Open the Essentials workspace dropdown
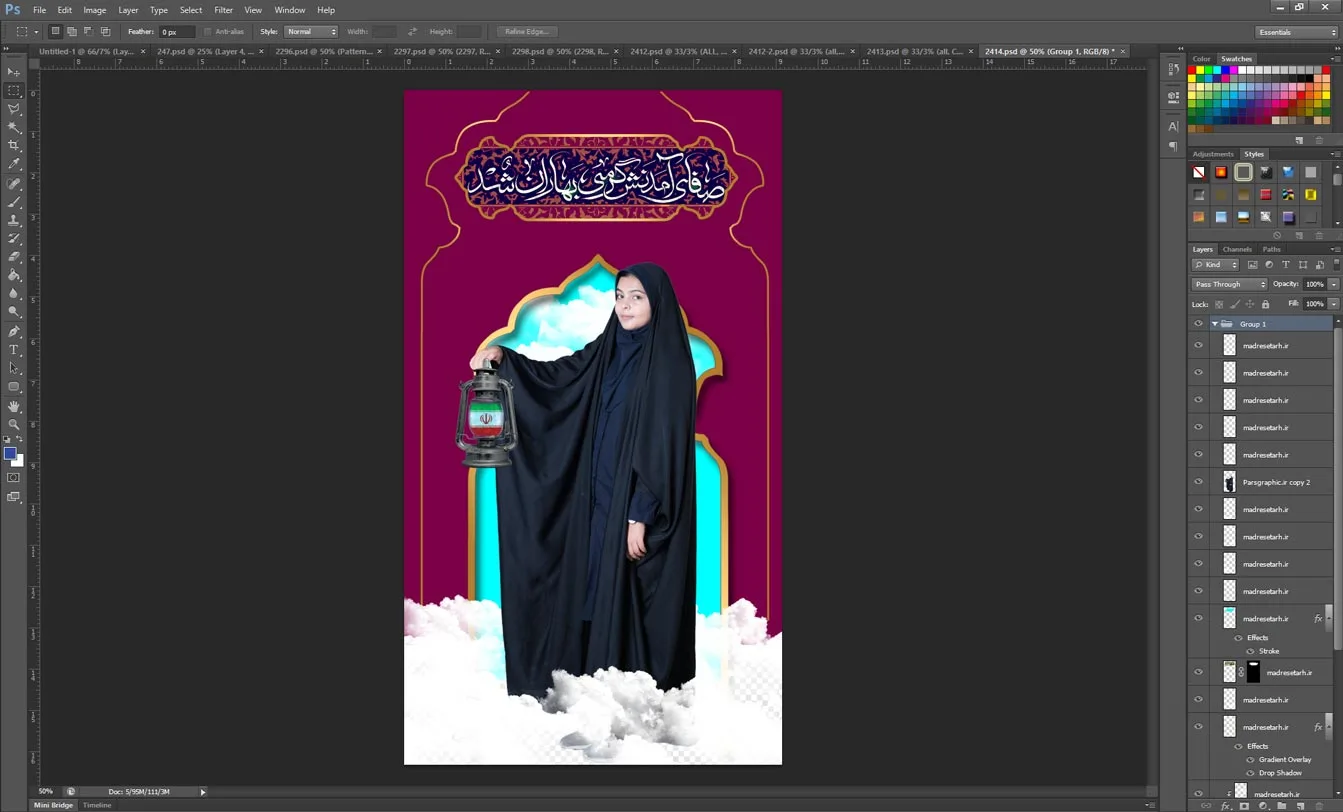Image resolution: width=1343 pixels, height=812 pixels. point(1297,32)
